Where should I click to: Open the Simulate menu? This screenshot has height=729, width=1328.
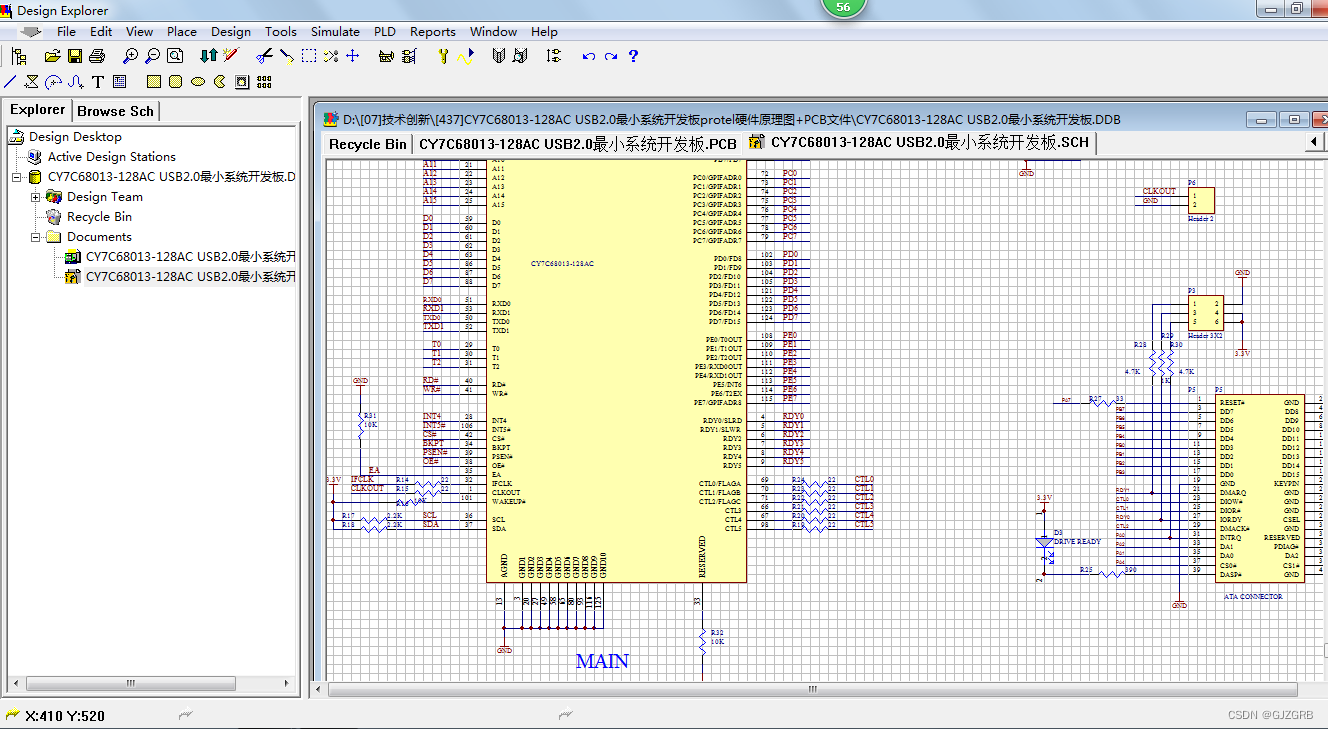[x=335, y=31]
